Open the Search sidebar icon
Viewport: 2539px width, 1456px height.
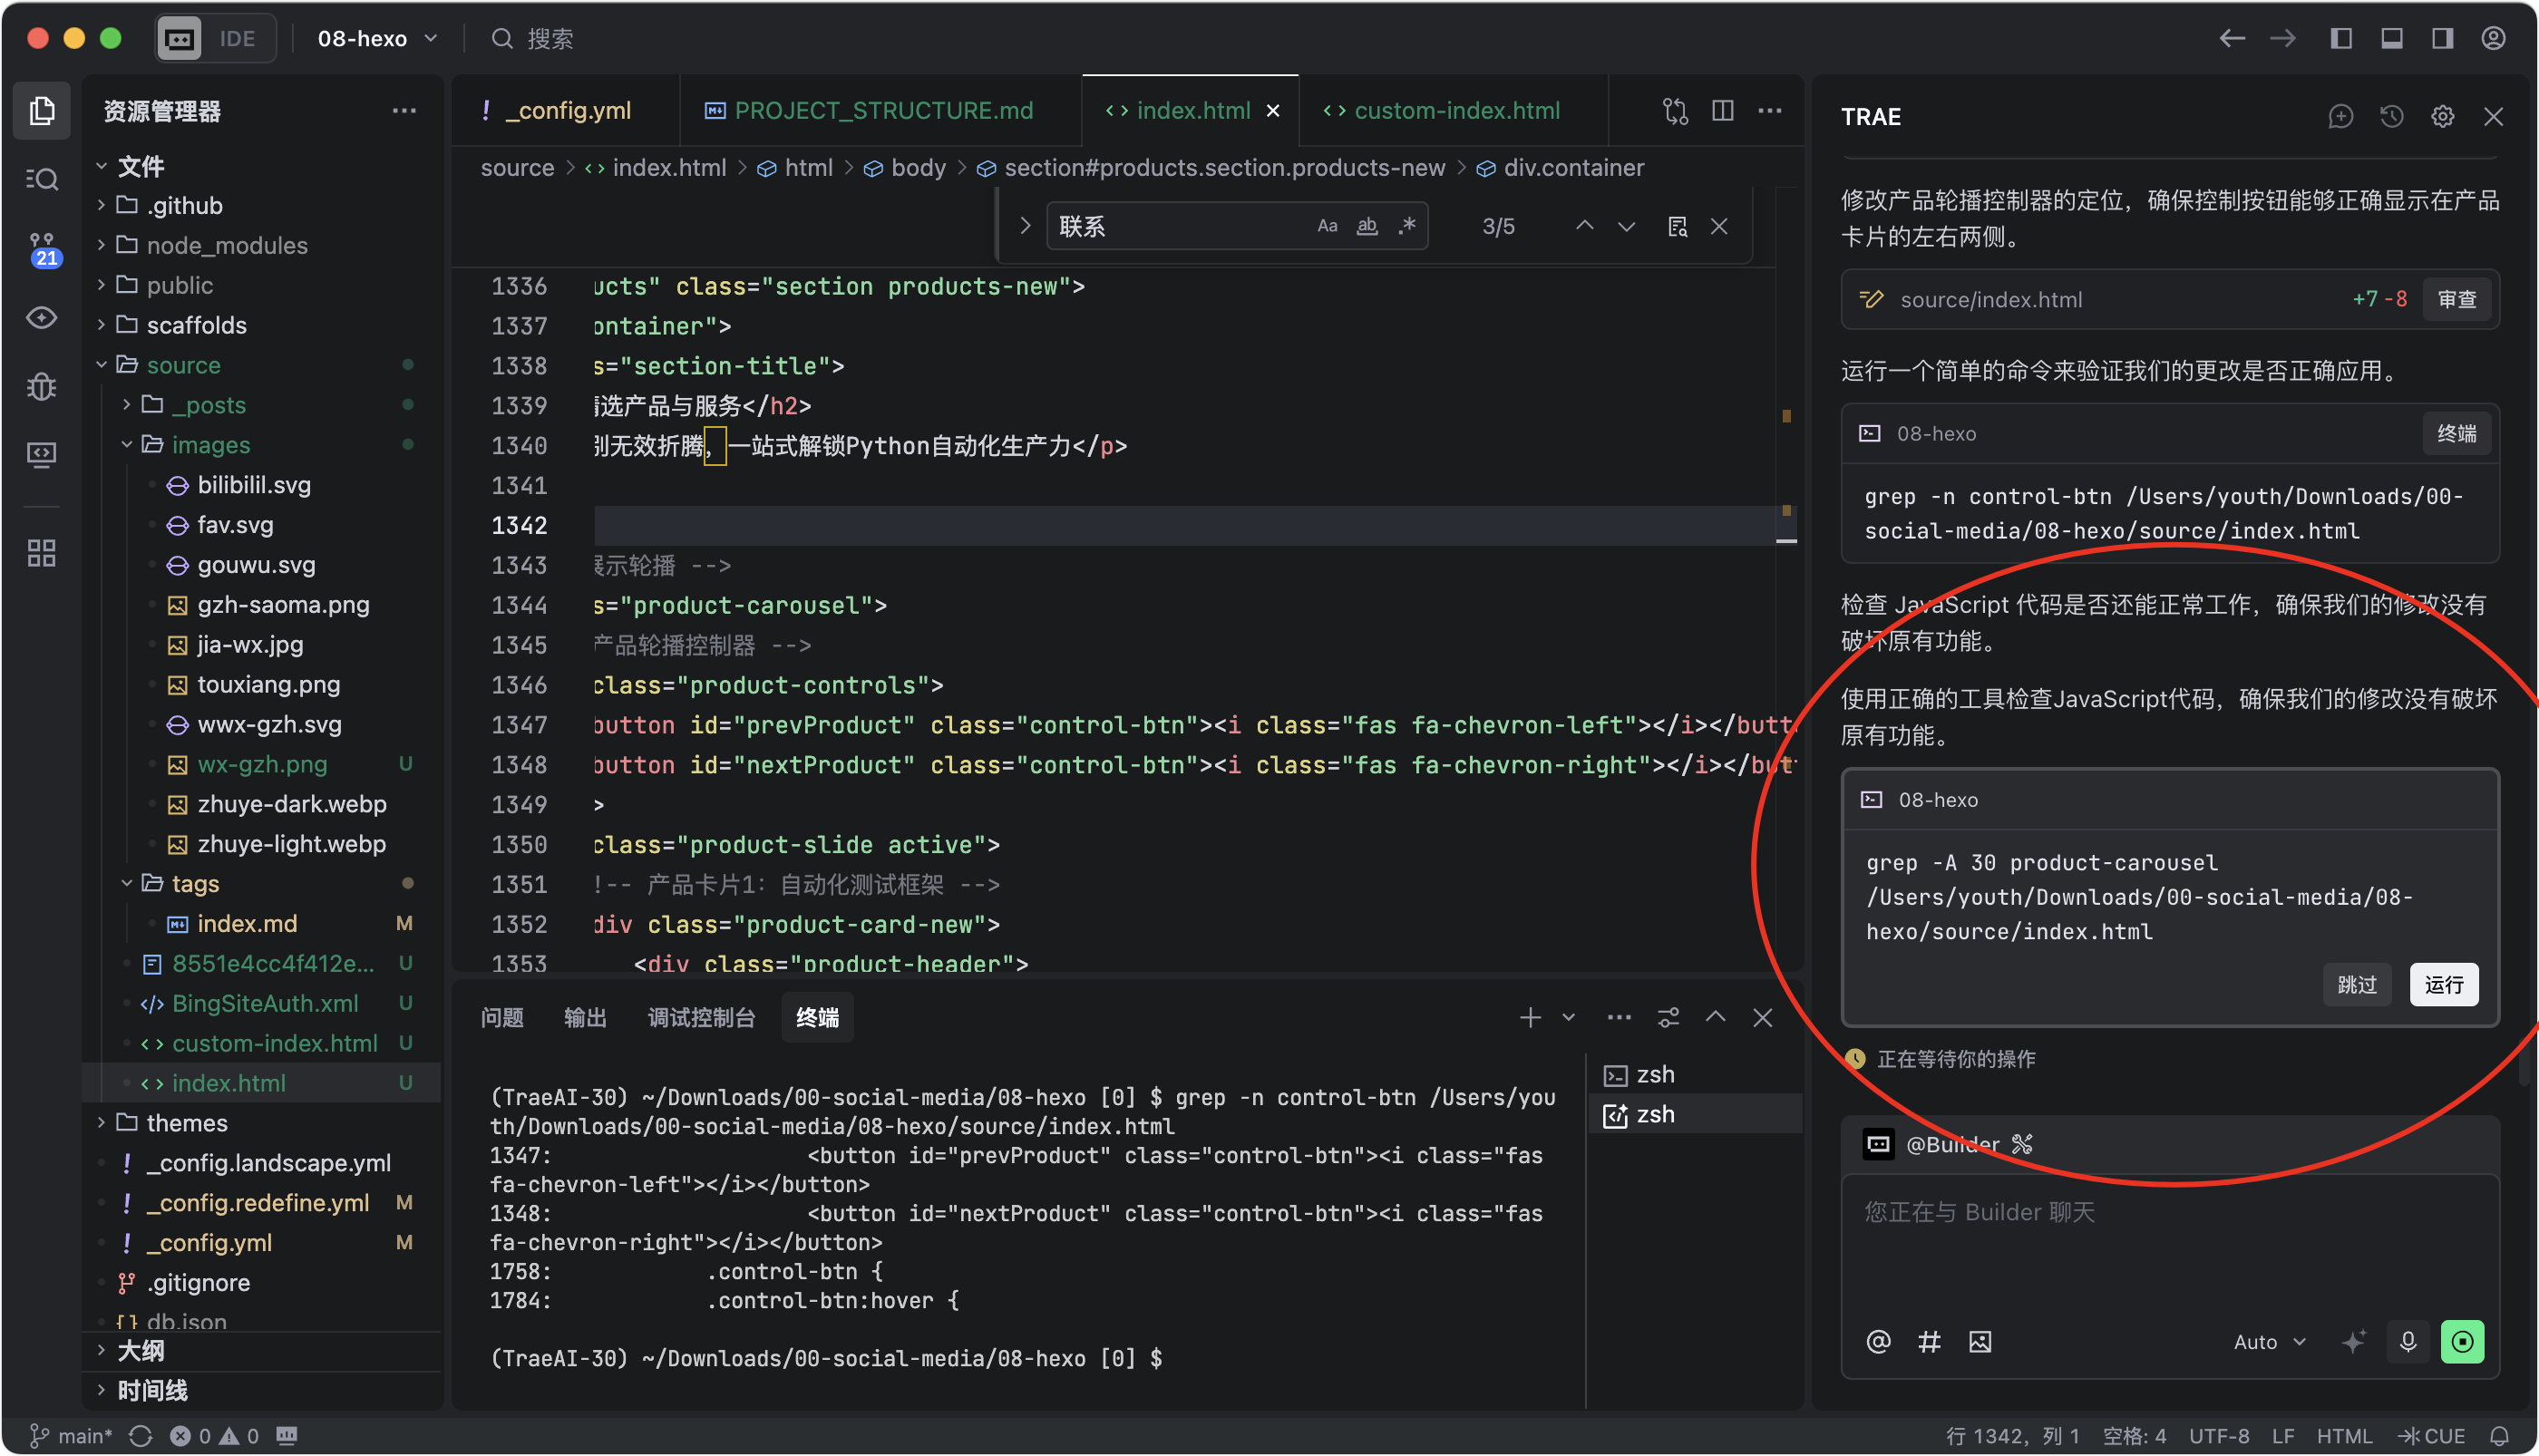point(42,179)
